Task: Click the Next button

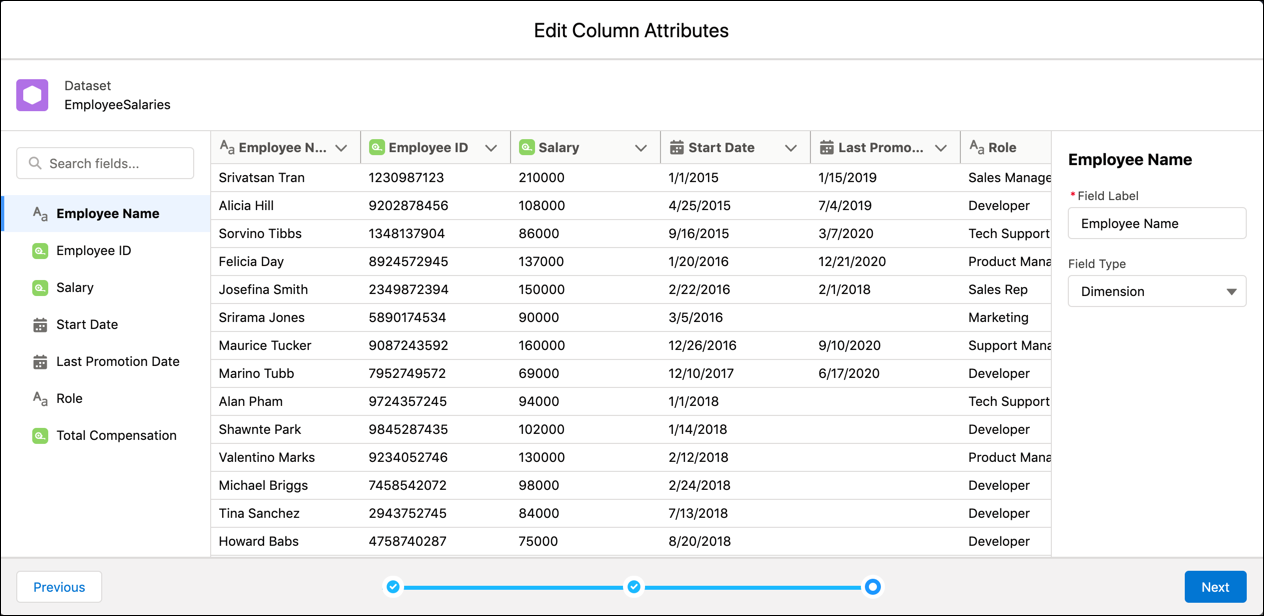Action: pyautogui.click(x=1215, y=587)
